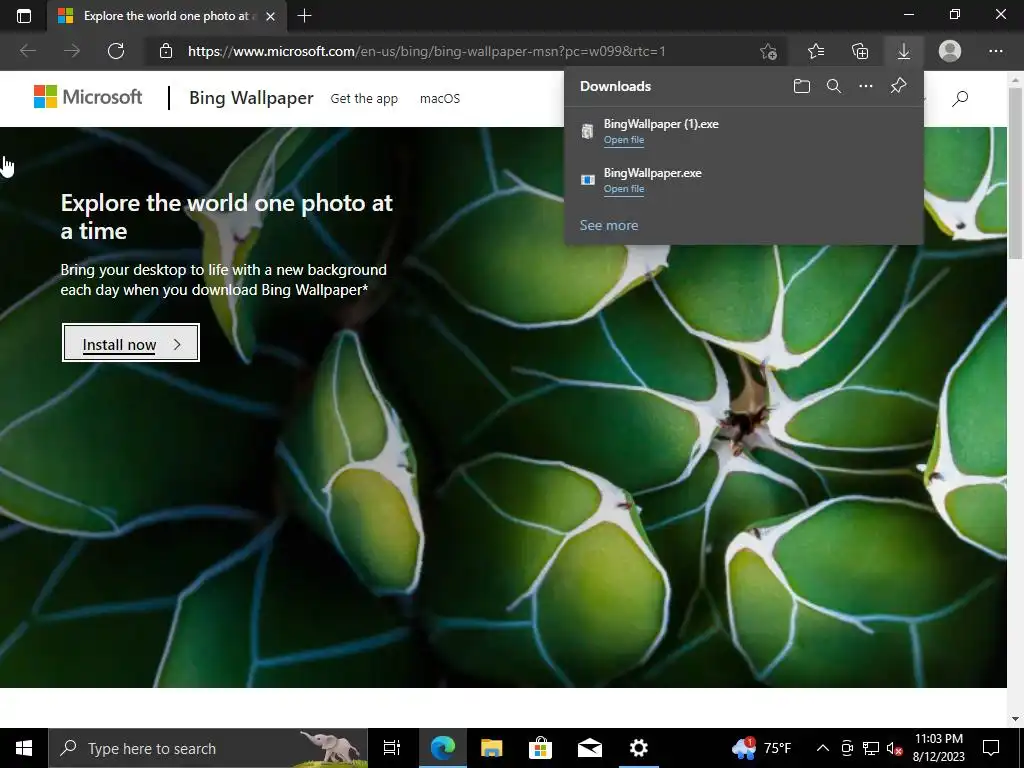The image size is (1024, 768).
Task: Click the page vertical scrollbar thumb
Action: (x=1015, y=173)
